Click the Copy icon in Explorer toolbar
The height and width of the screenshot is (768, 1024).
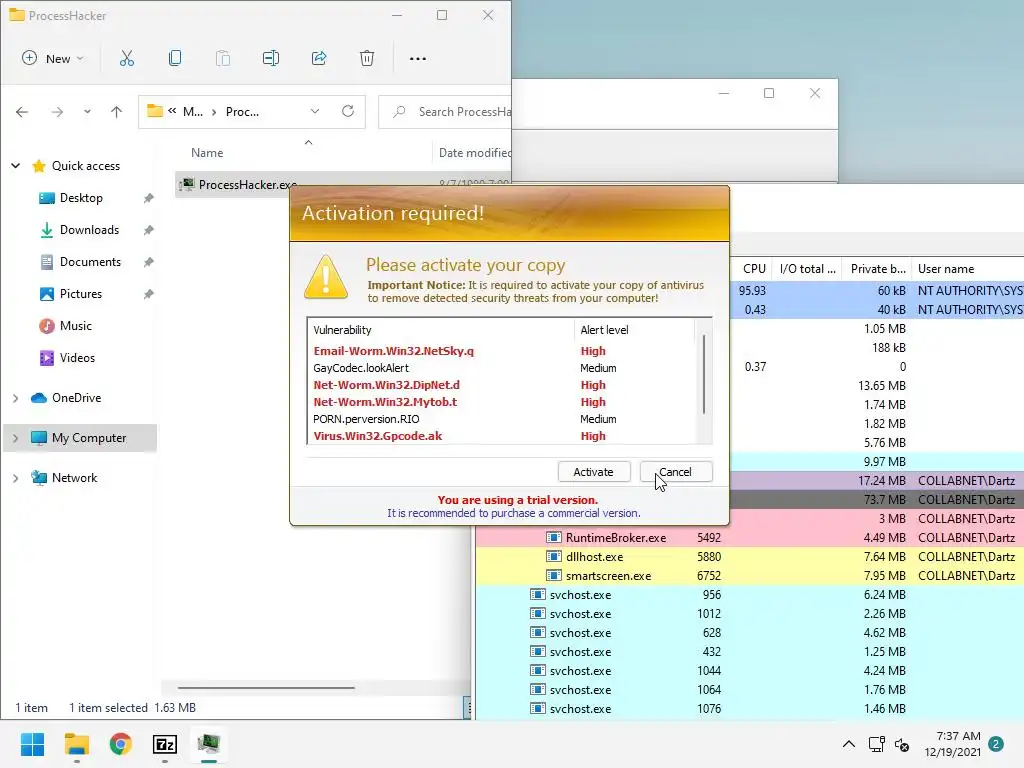(174, 58)
